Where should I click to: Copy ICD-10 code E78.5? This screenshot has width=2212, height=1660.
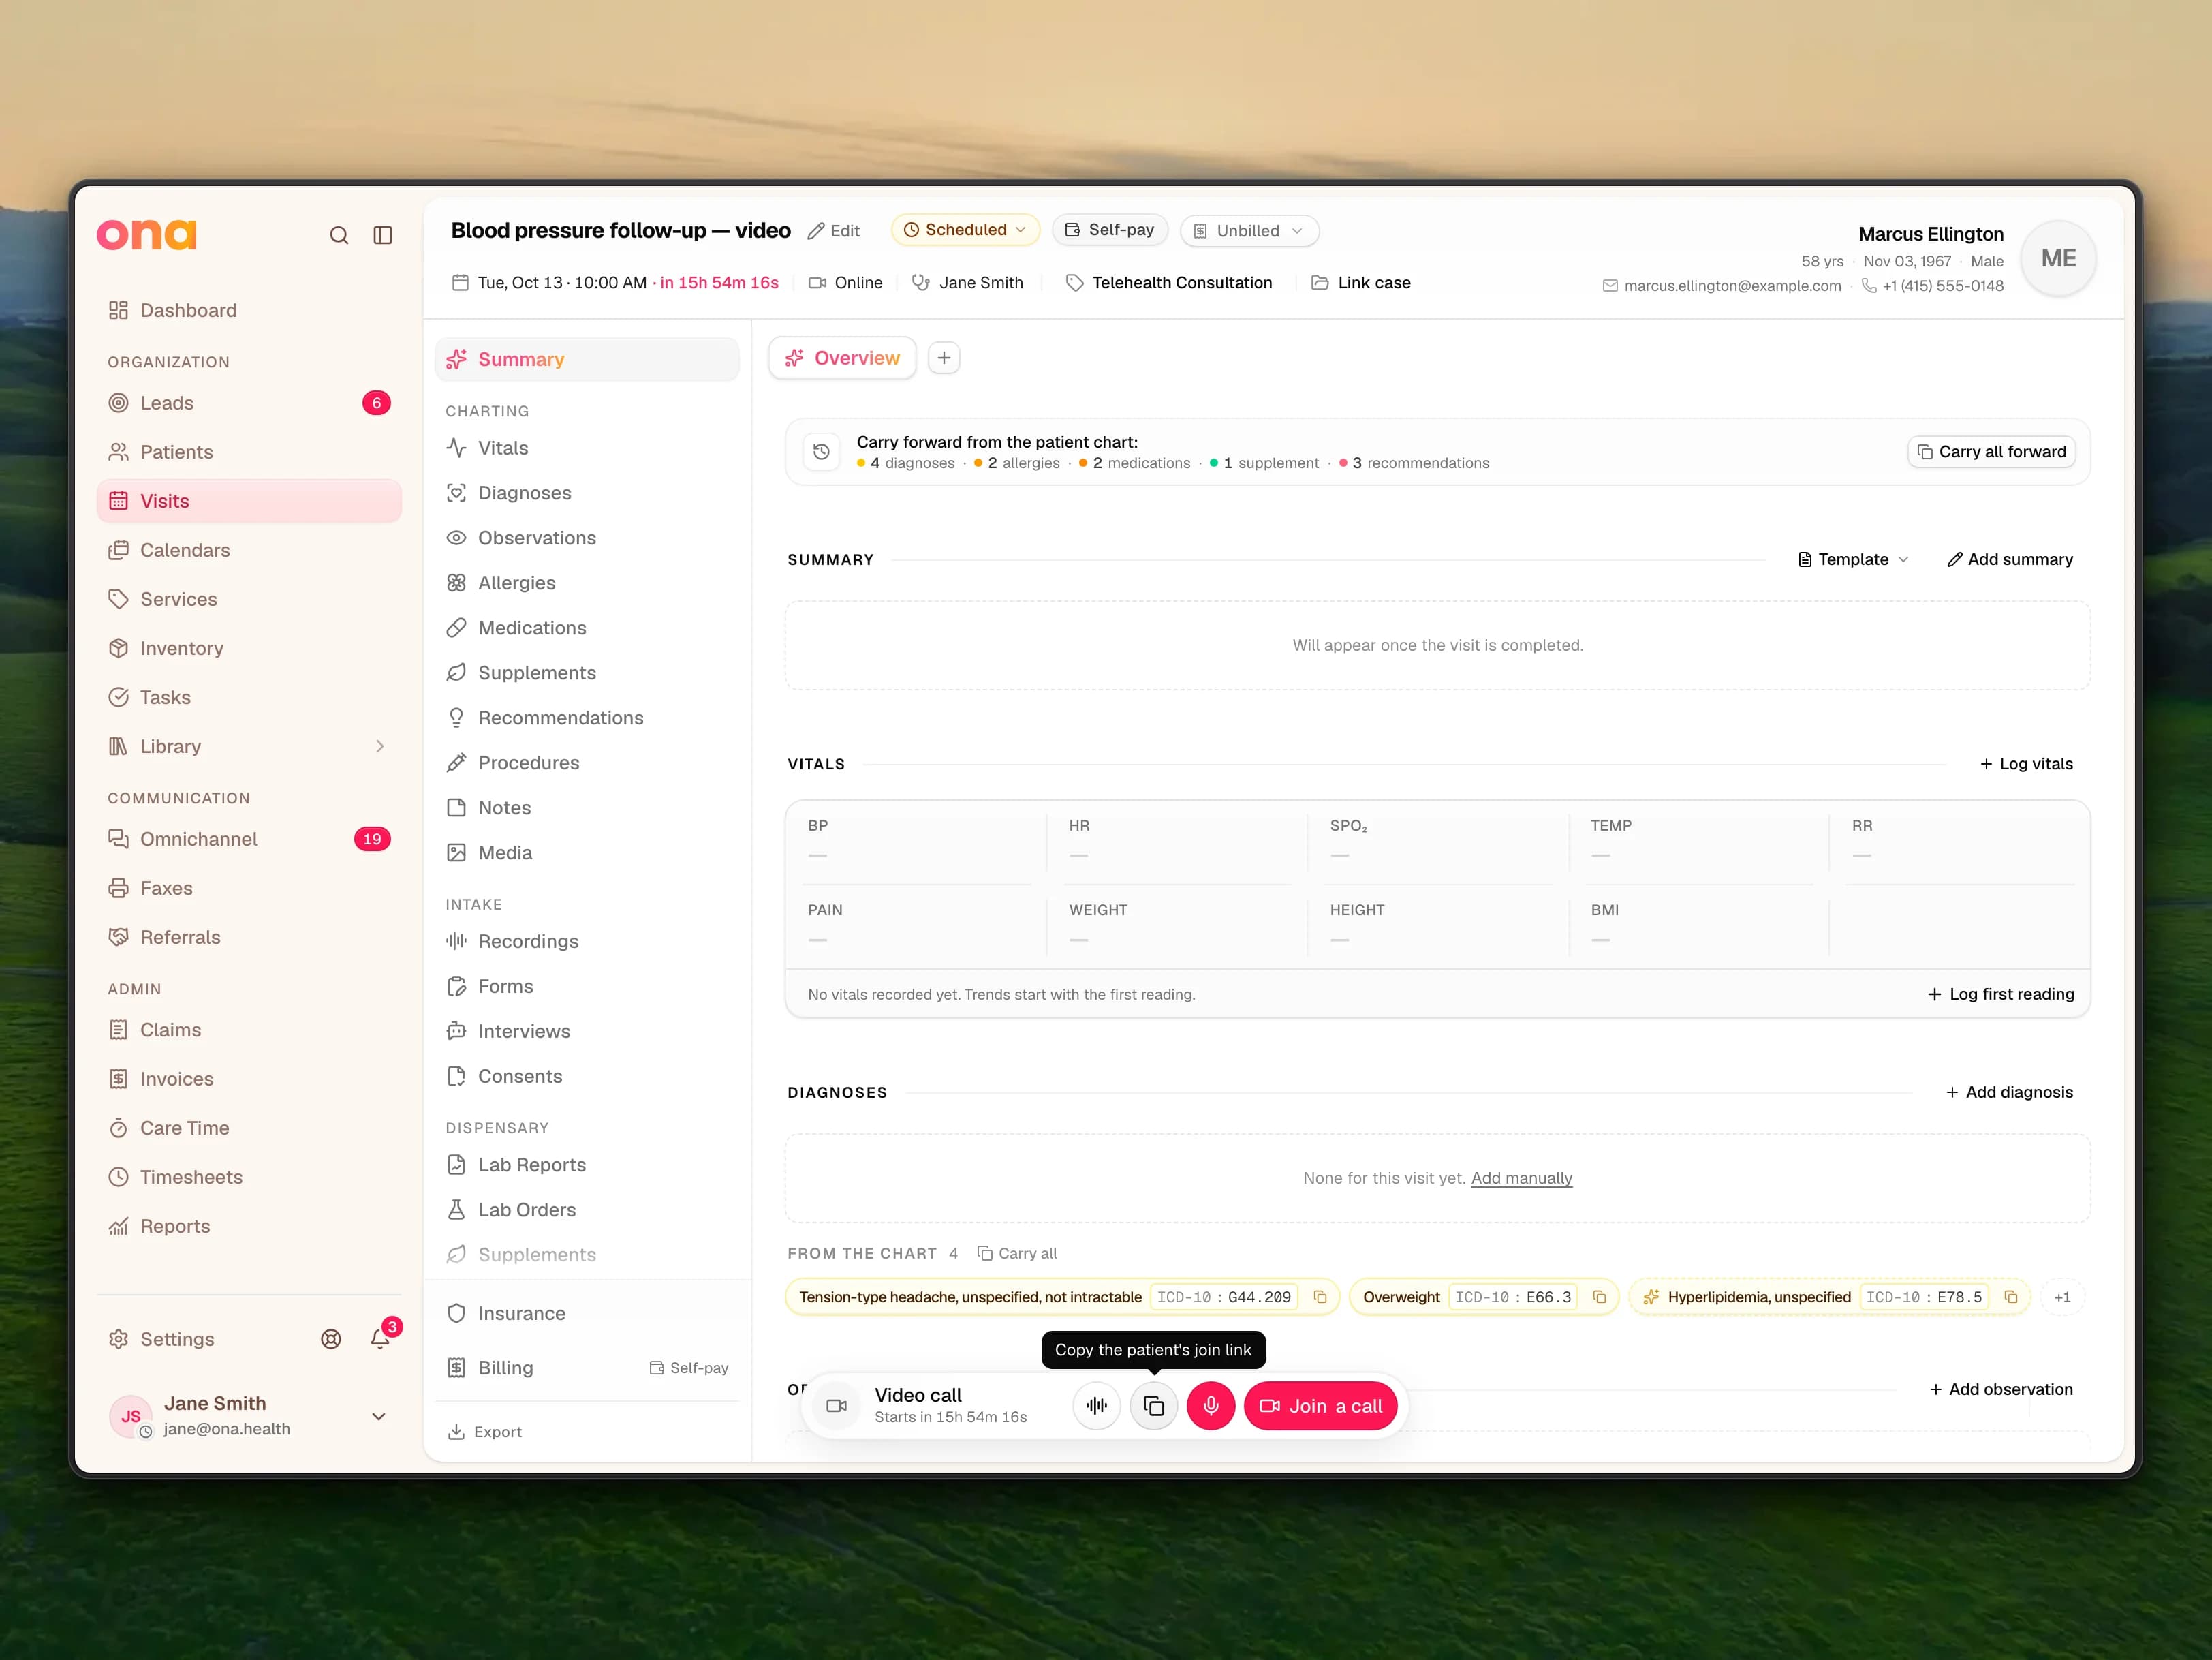[2011, 1297]
